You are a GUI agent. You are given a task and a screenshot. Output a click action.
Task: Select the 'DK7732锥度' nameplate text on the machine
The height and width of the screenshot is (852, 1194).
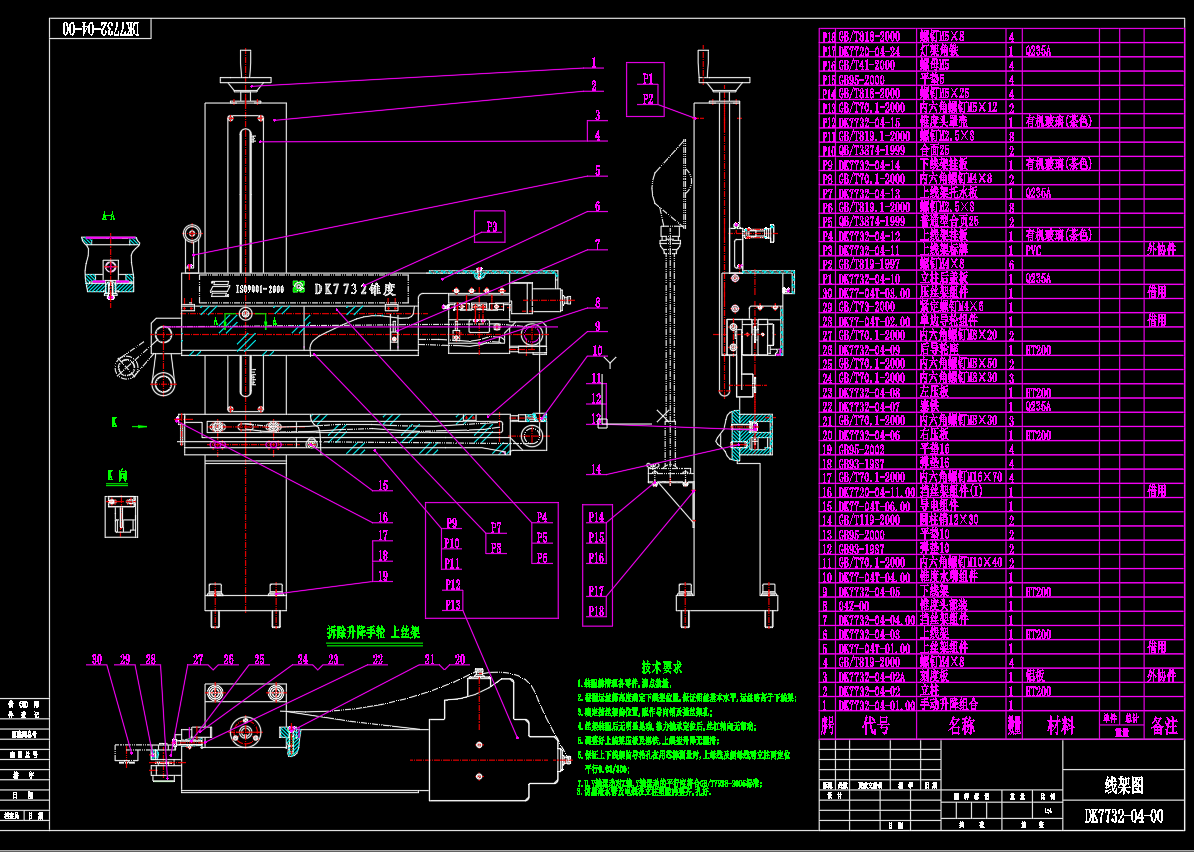(x=355, y=289)
